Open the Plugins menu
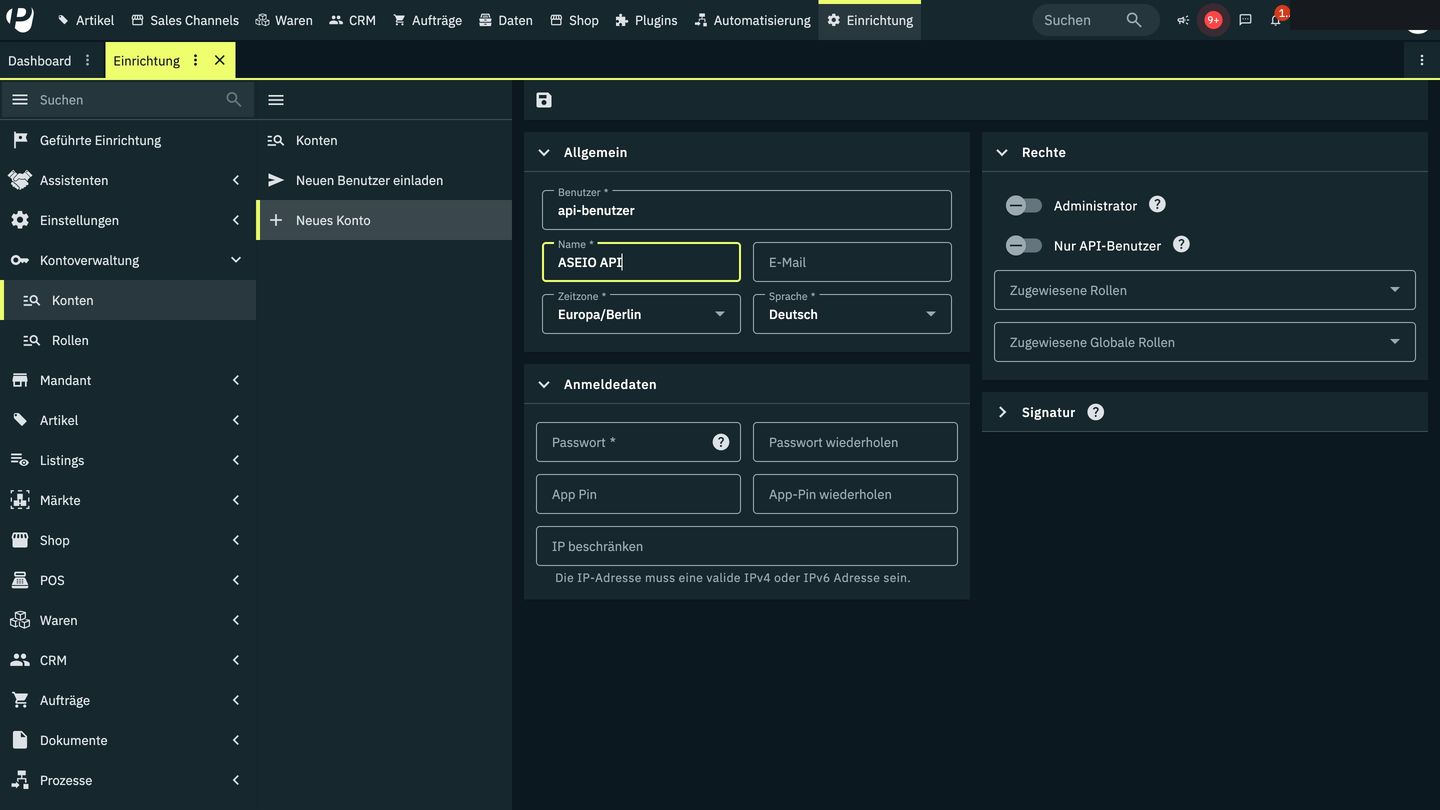This screenshot has height=810, width=1440. click(645, 20)
